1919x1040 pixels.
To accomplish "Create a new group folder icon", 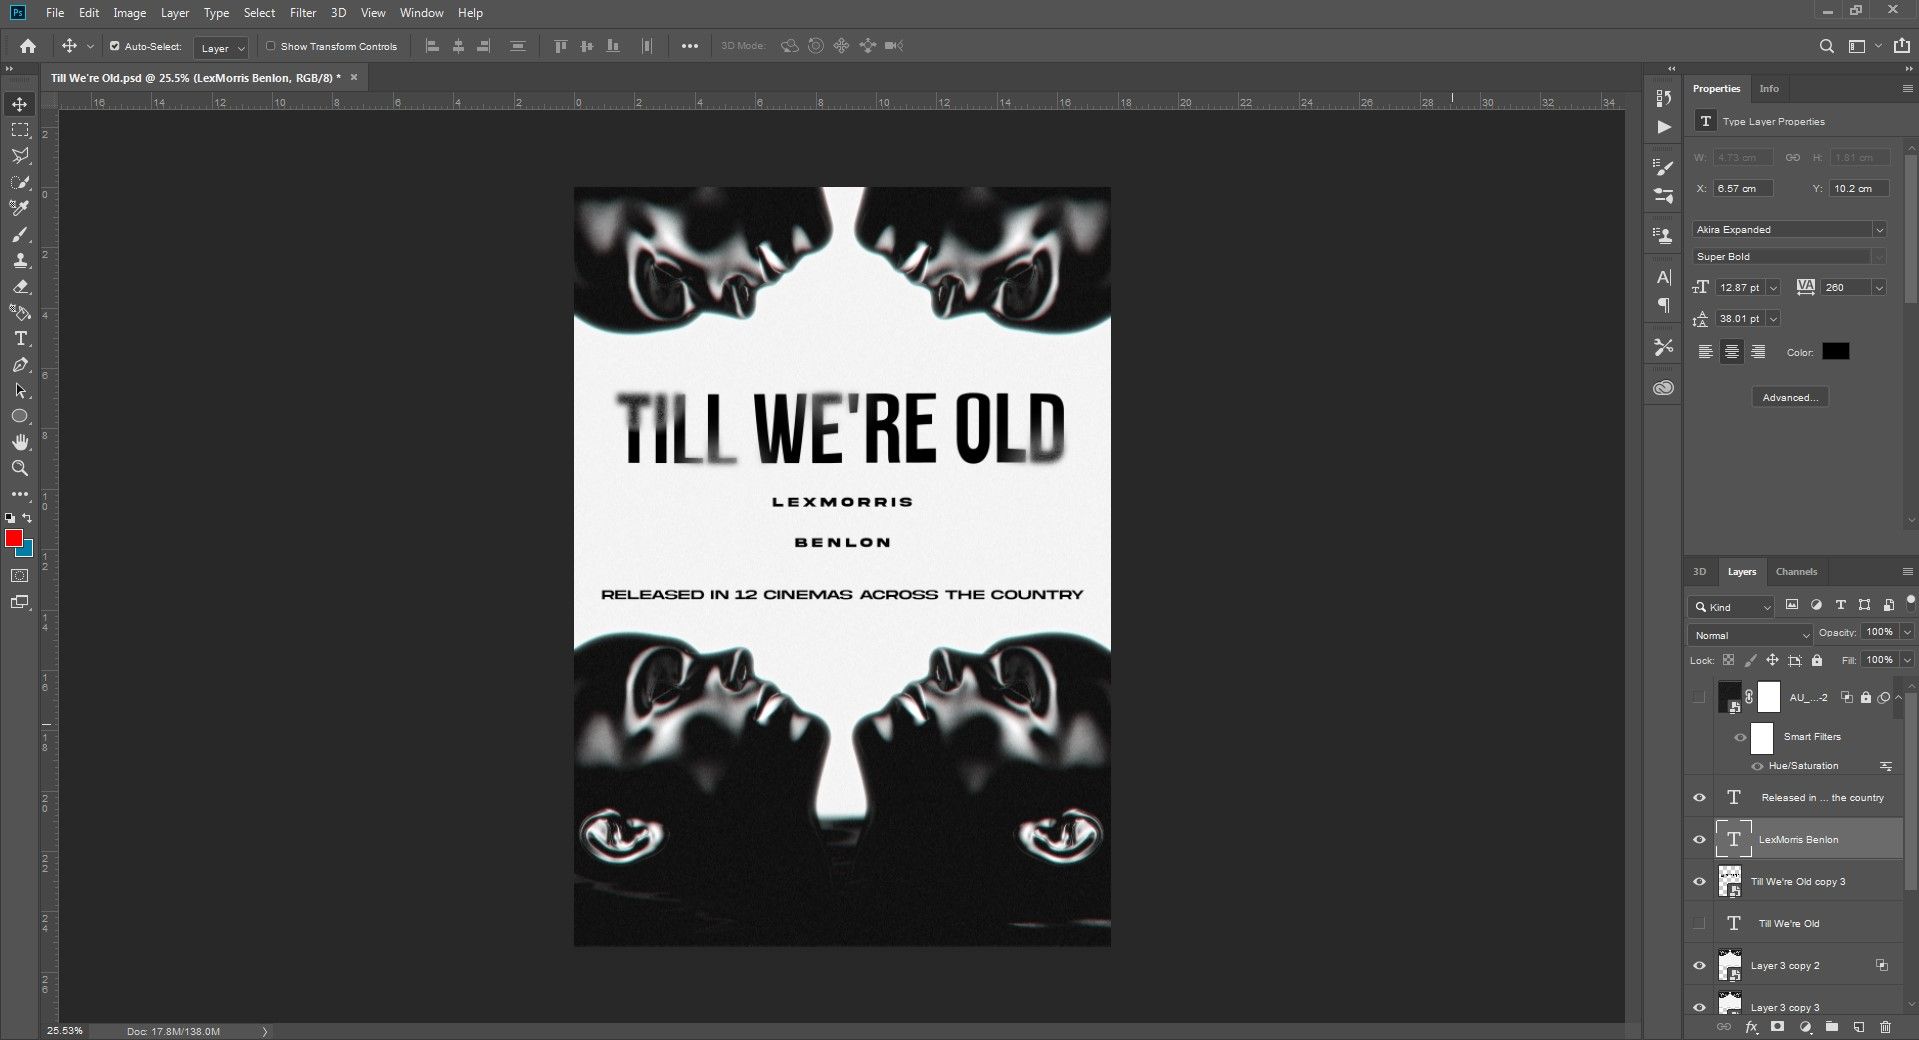I will (1831, 1027).
